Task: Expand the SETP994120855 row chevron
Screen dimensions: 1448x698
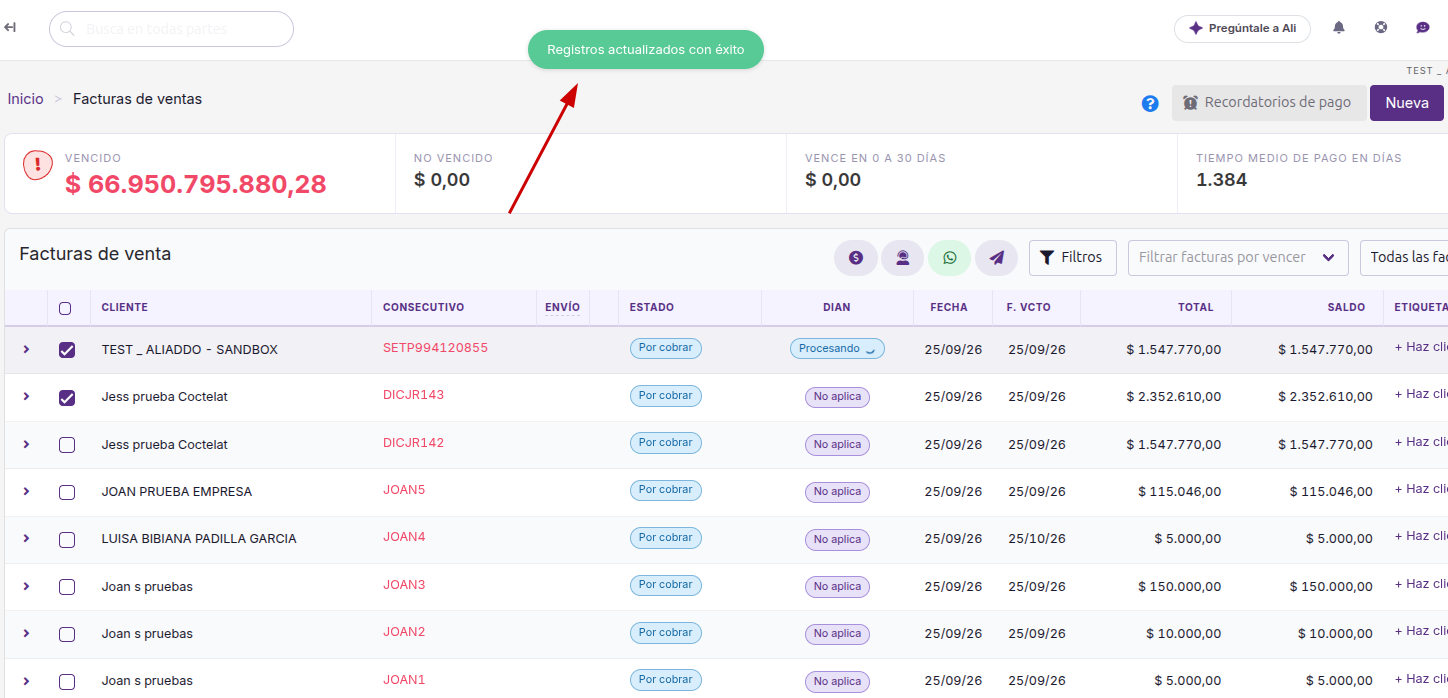Action: pyautogui.click(x=26, y=349)
